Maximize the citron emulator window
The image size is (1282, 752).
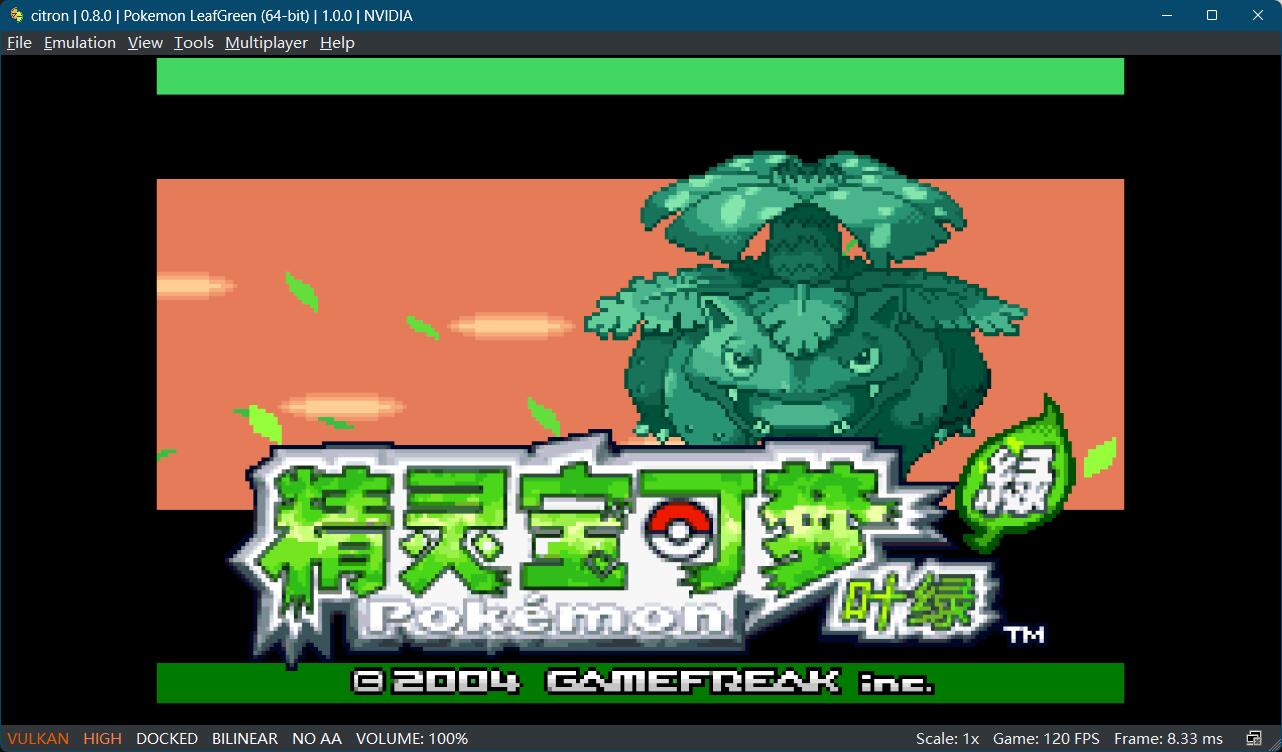click(x=1212, y=15)
